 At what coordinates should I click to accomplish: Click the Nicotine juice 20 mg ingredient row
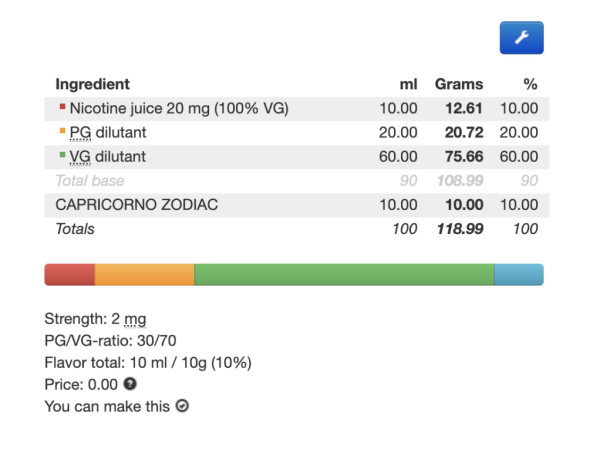(297, 108)
